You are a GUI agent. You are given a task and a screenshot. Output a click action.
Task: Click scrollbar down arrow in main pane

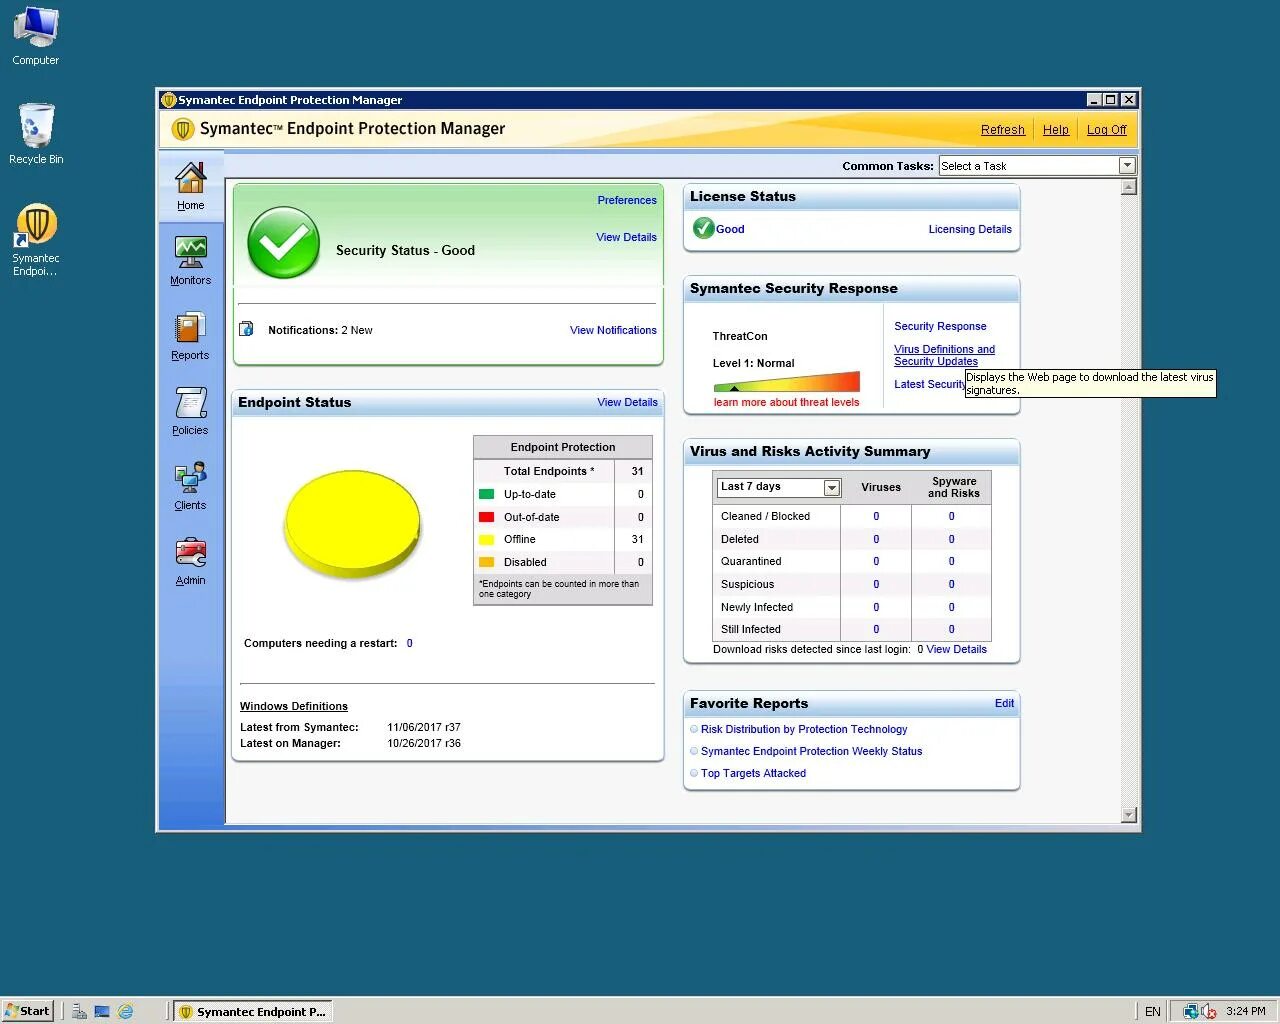(x=1129, y=815)
